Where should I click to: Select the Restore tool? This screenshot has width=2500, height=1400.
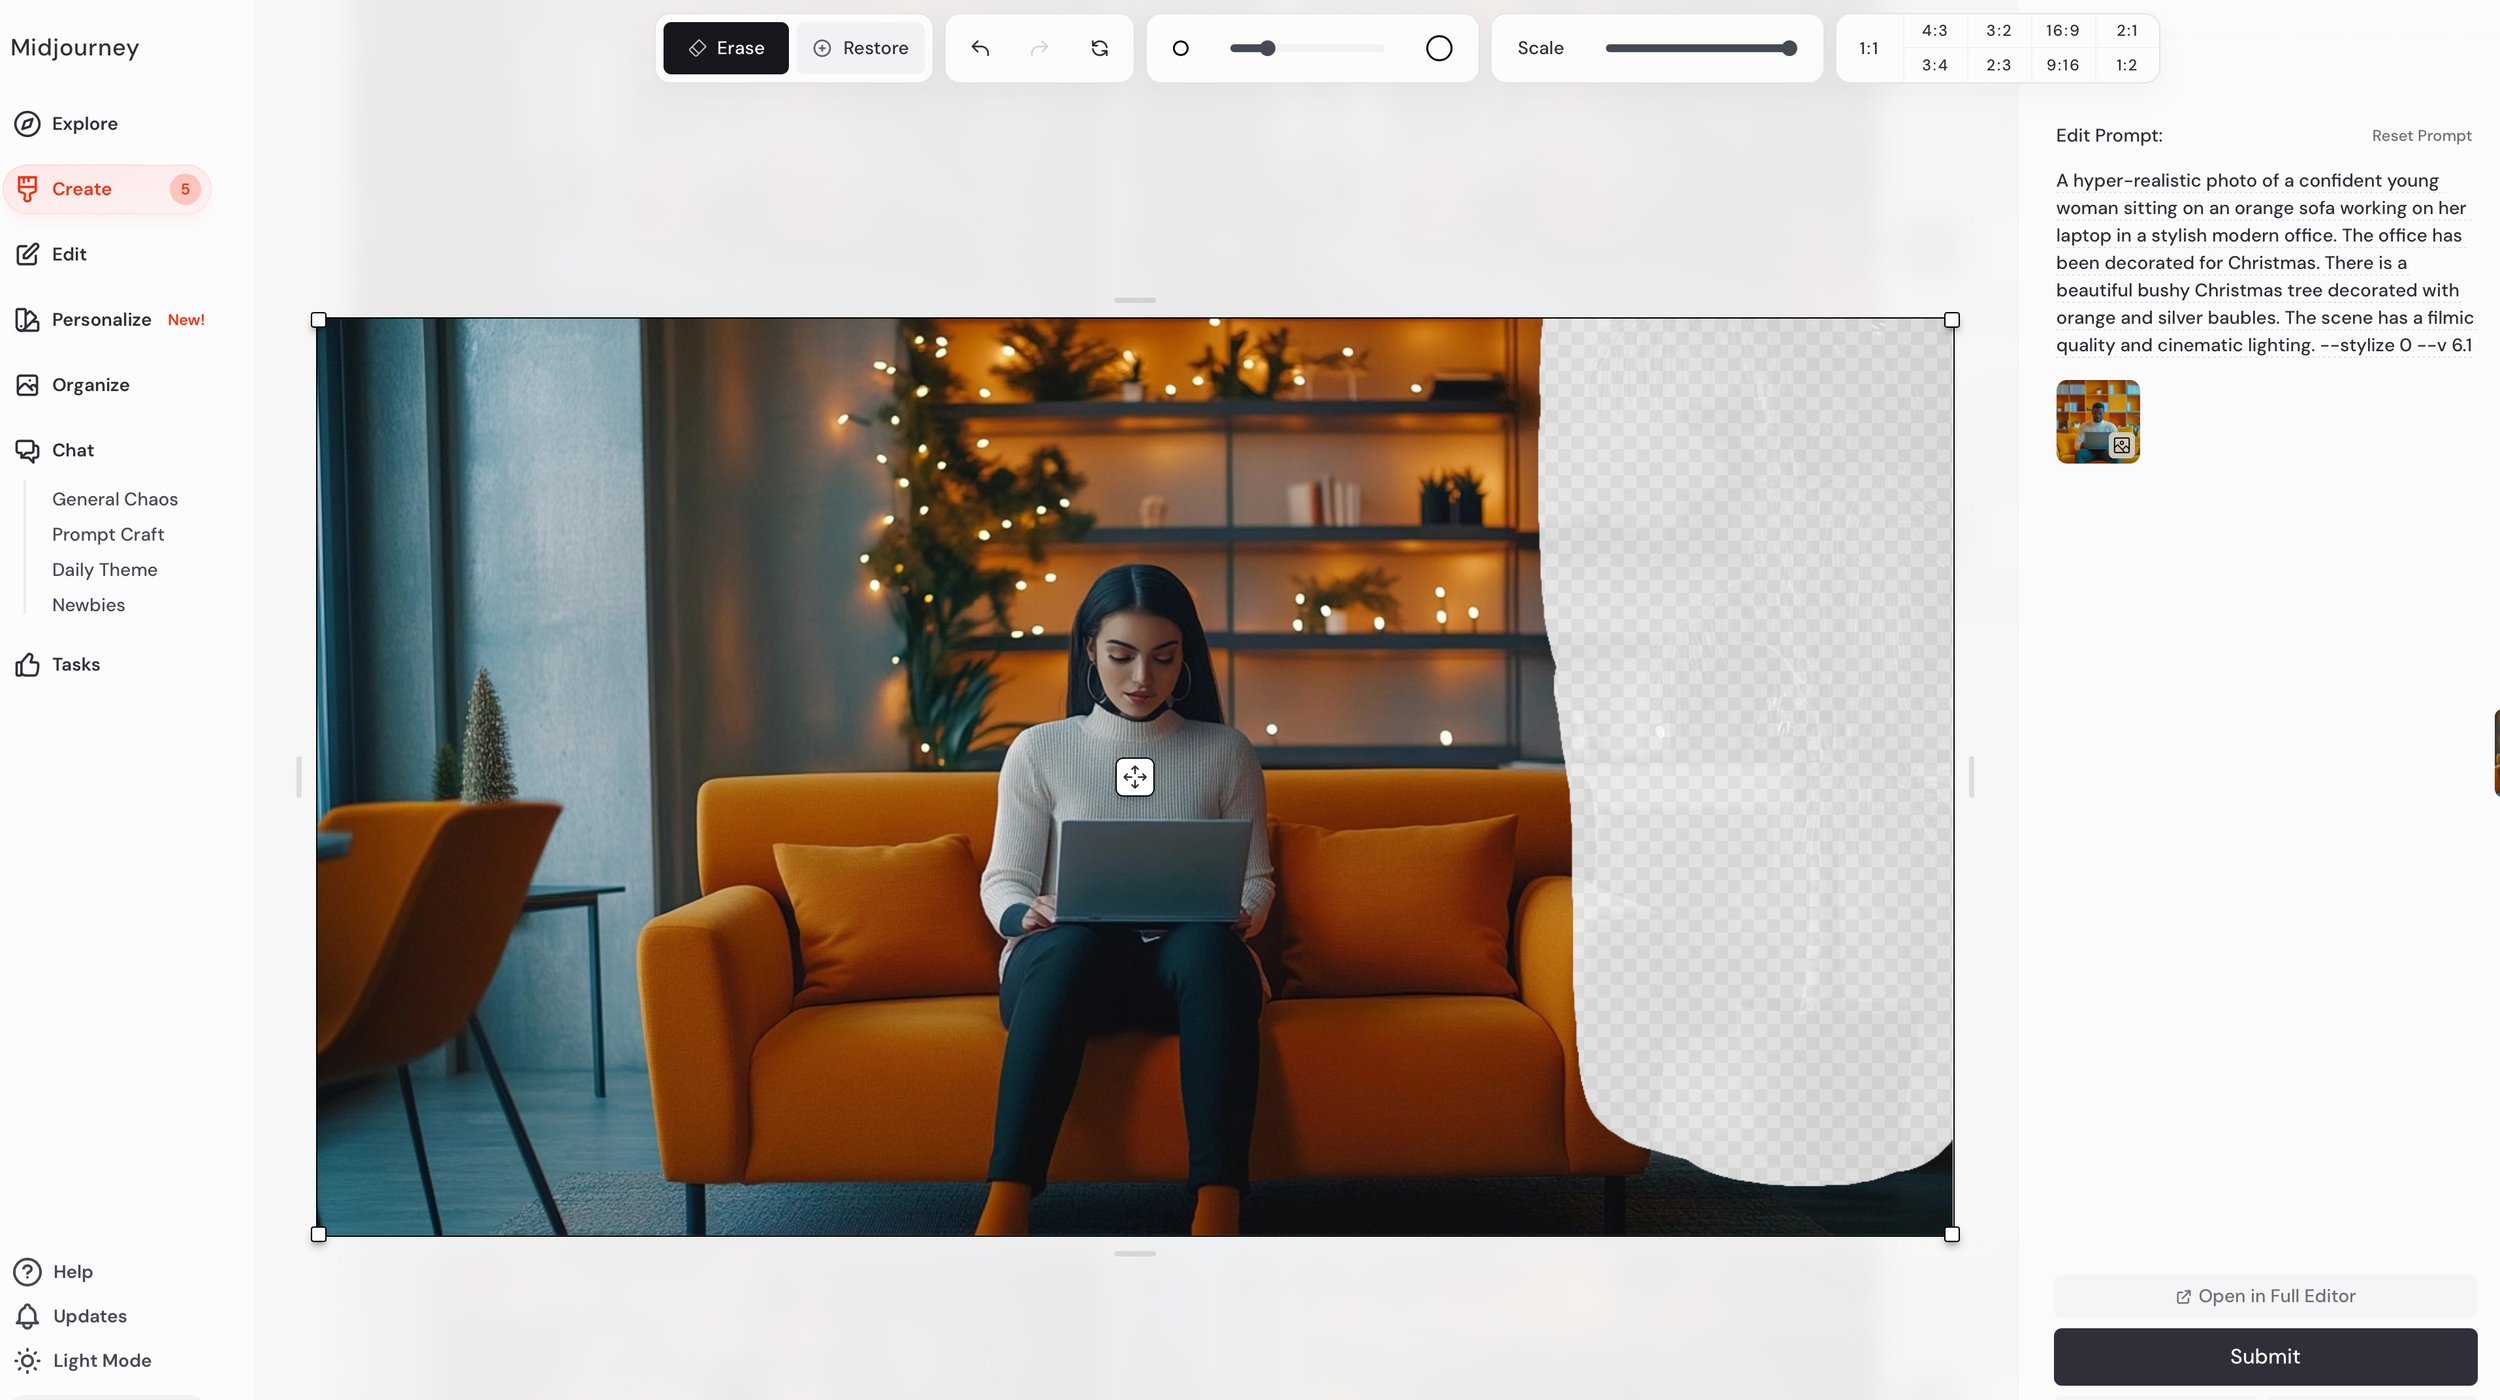[x=861, y=48]
